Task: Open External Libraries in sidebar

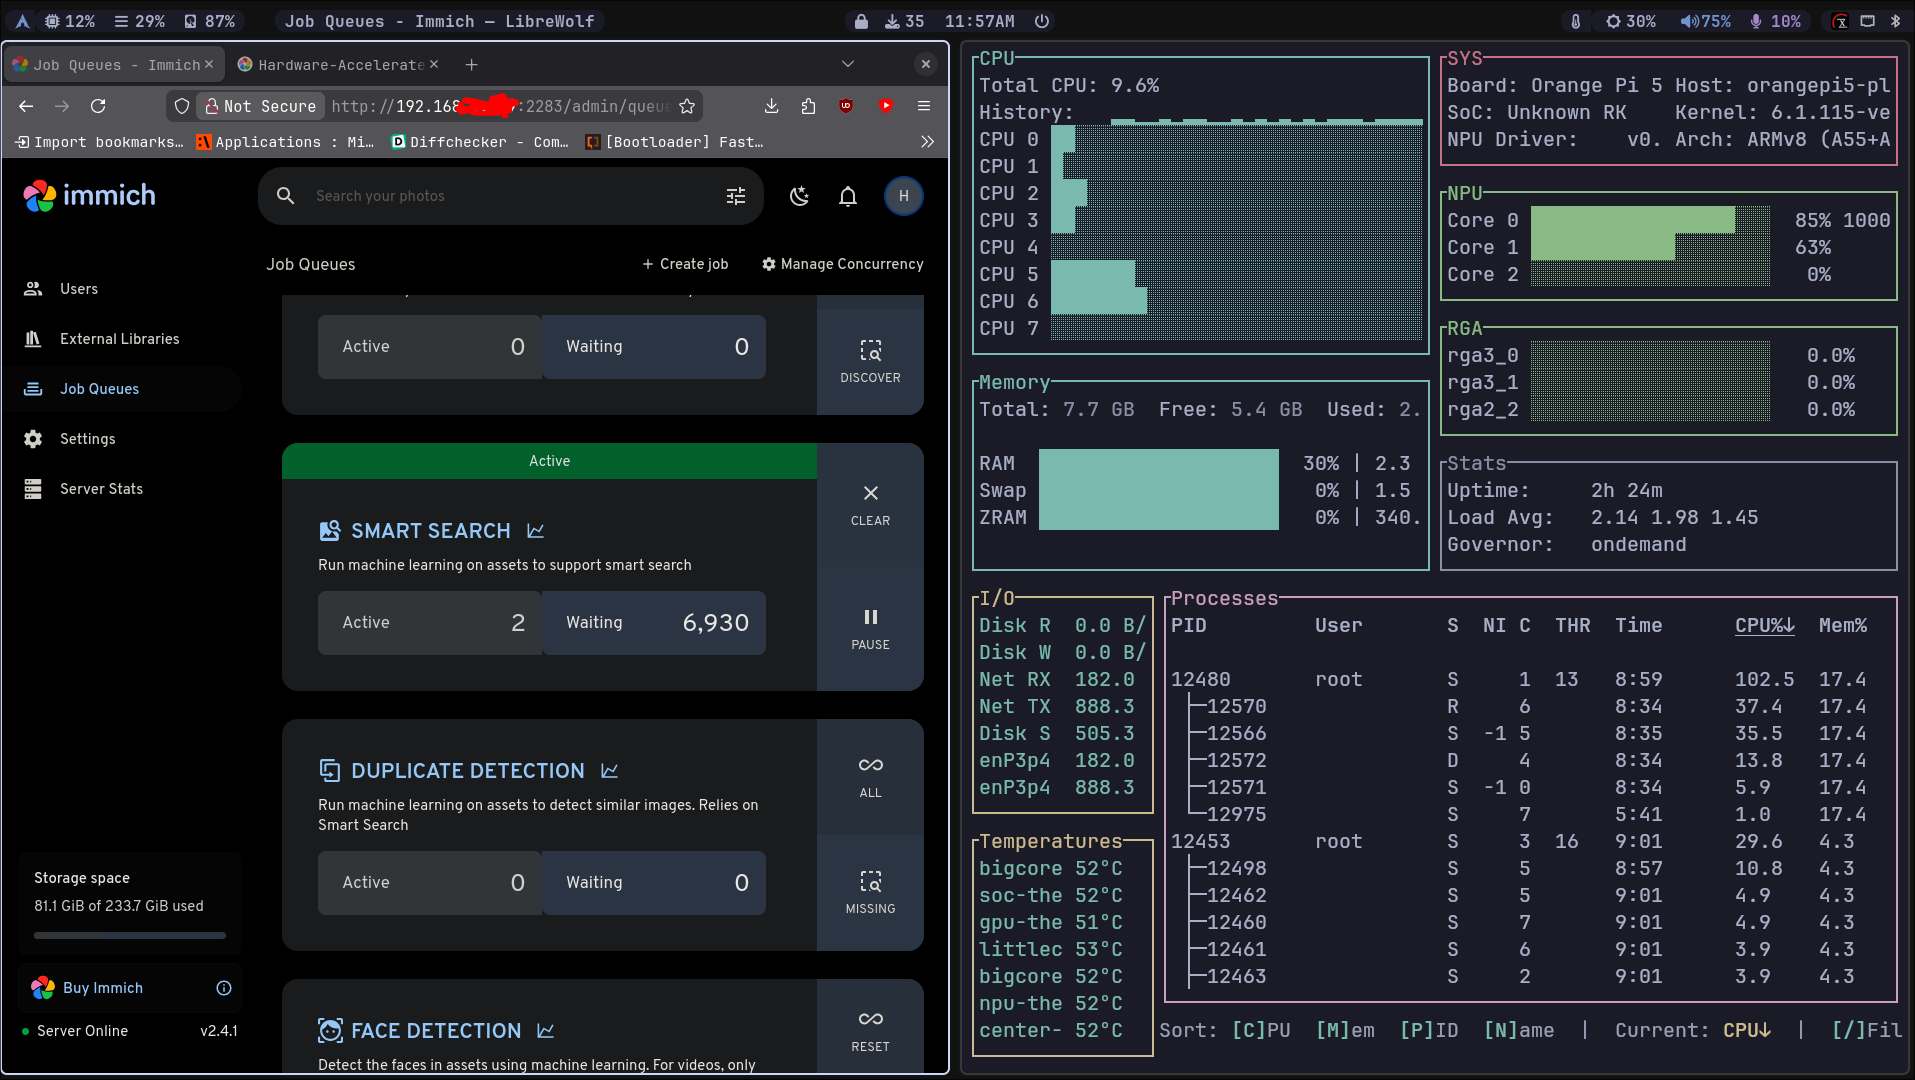Action: pos(122,339)
